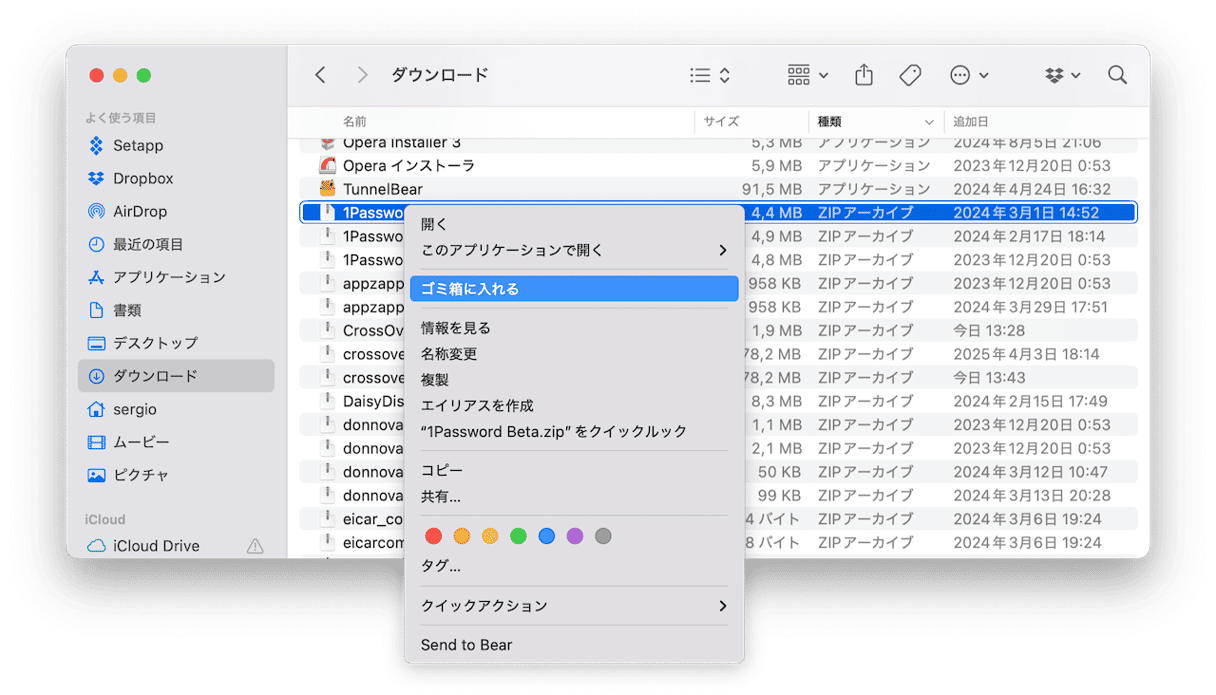Expand クイックアクション submenu

point(574,606)
